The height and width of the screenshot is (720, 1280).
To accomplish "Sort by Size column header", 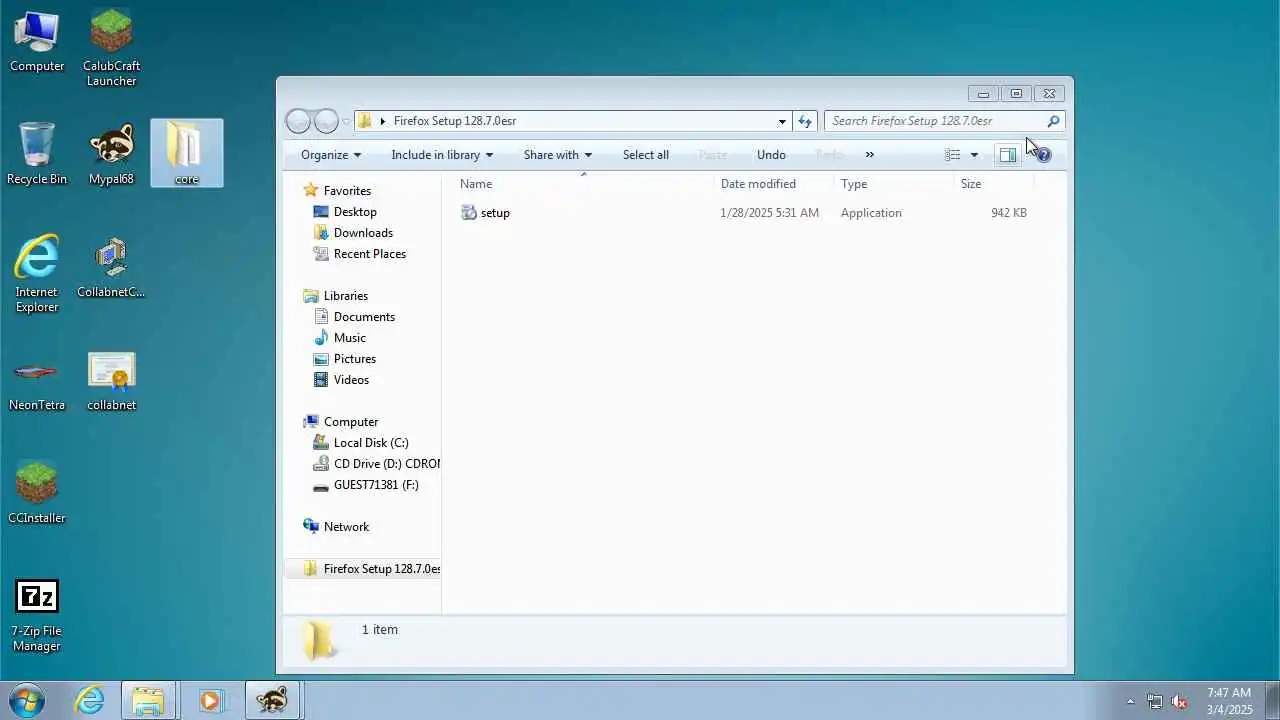I will click(x=993, y=184).
